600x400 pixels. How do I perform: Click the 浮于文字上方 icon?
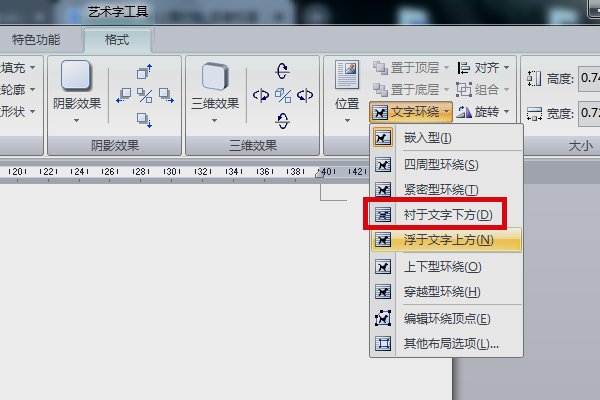(x=383, y=240)
